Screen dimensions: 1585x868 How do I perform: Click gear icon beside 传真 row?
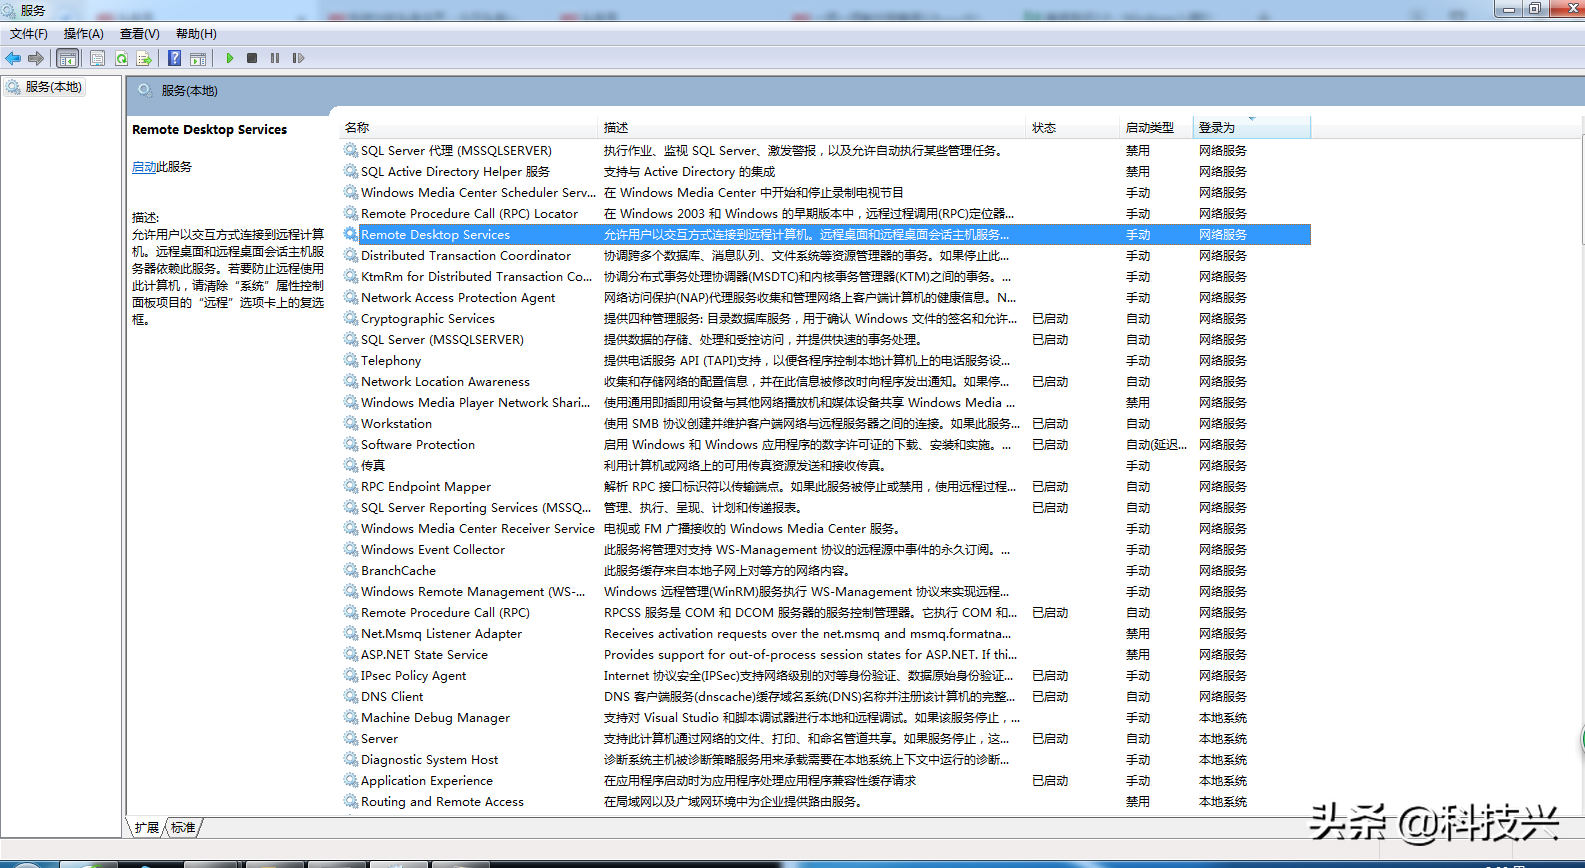pyautogui.click(x=351, y=465)
